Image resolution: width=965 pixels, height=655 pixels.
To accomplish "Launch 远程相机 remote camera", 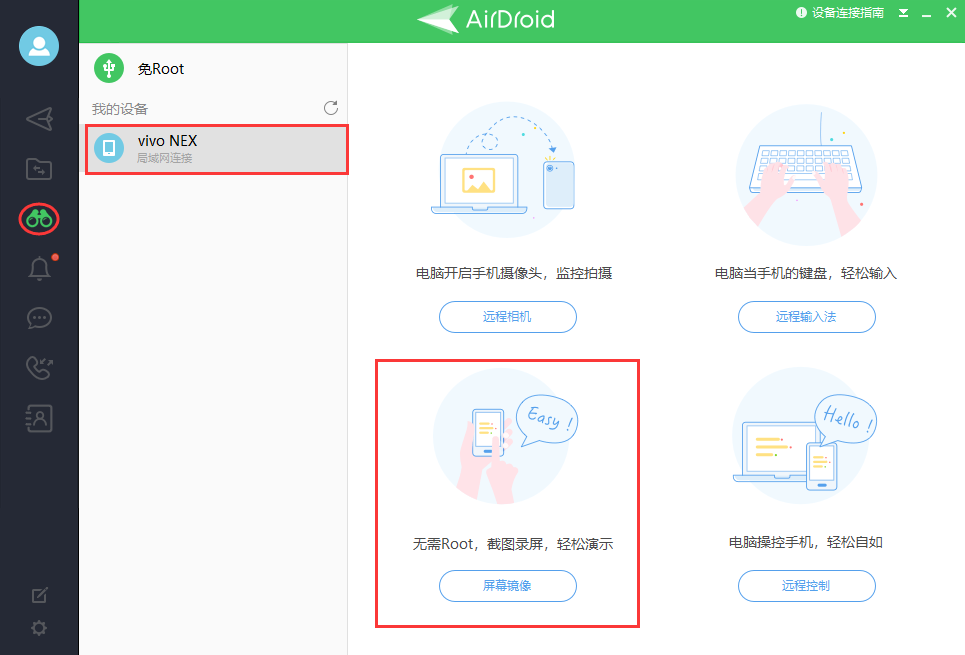I will coord(507,317).
